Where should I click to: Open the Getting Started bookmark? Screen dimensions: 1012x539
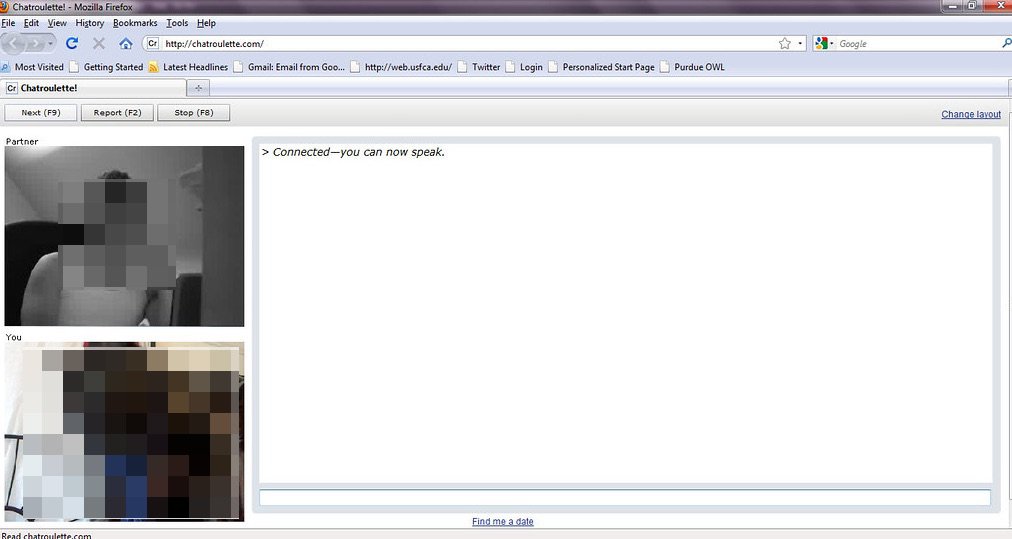tap(106, 66)
